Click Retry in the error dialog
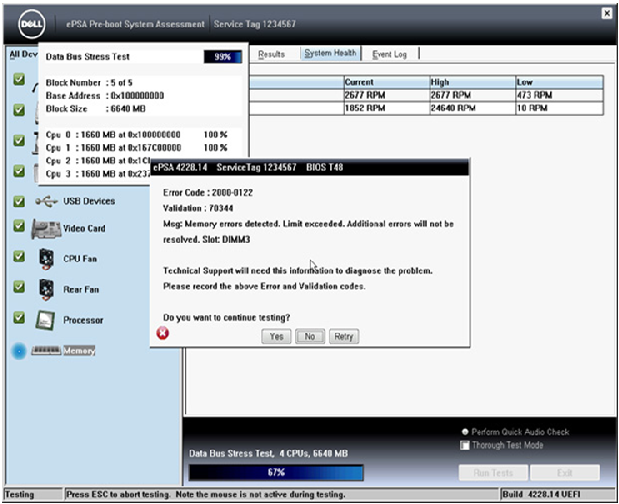Viewport: 619px width, 504px height. 344,337
